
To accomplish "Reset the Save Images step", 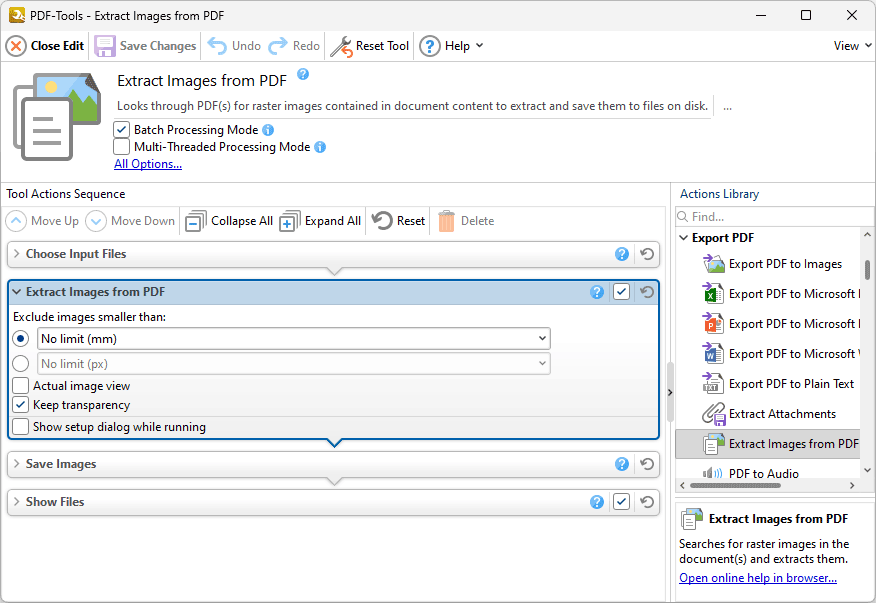I will tap(647, 464).
